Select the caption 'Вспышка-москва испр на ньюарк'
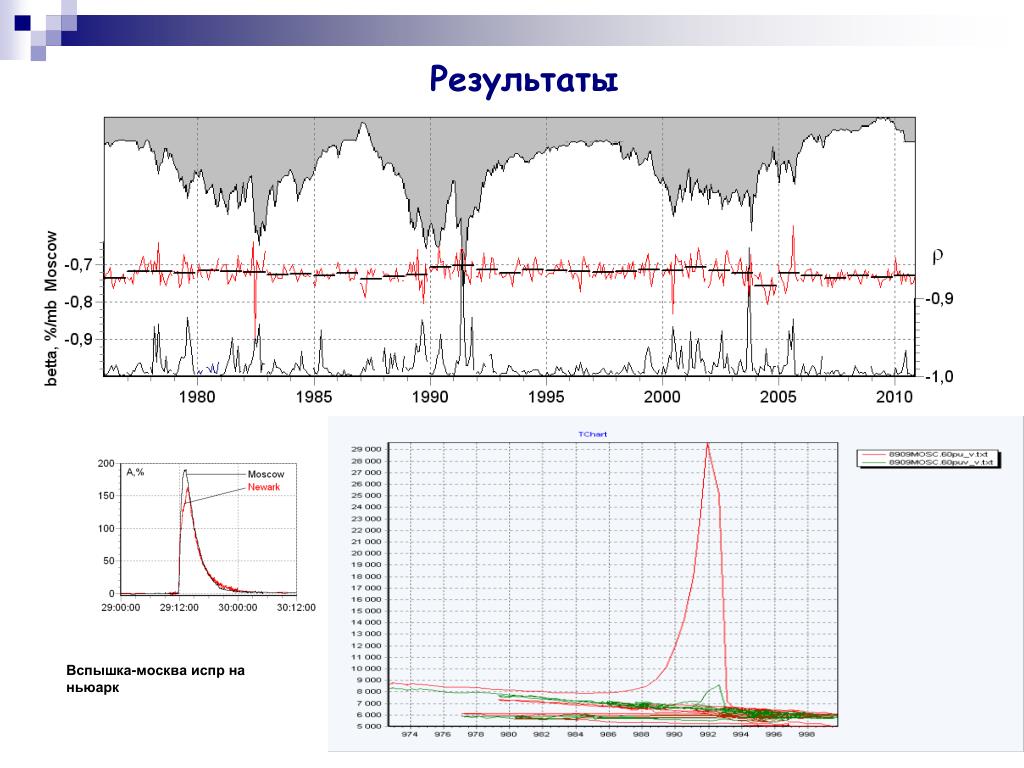This screenshot has width=1024, height=768. coord(155,679)
